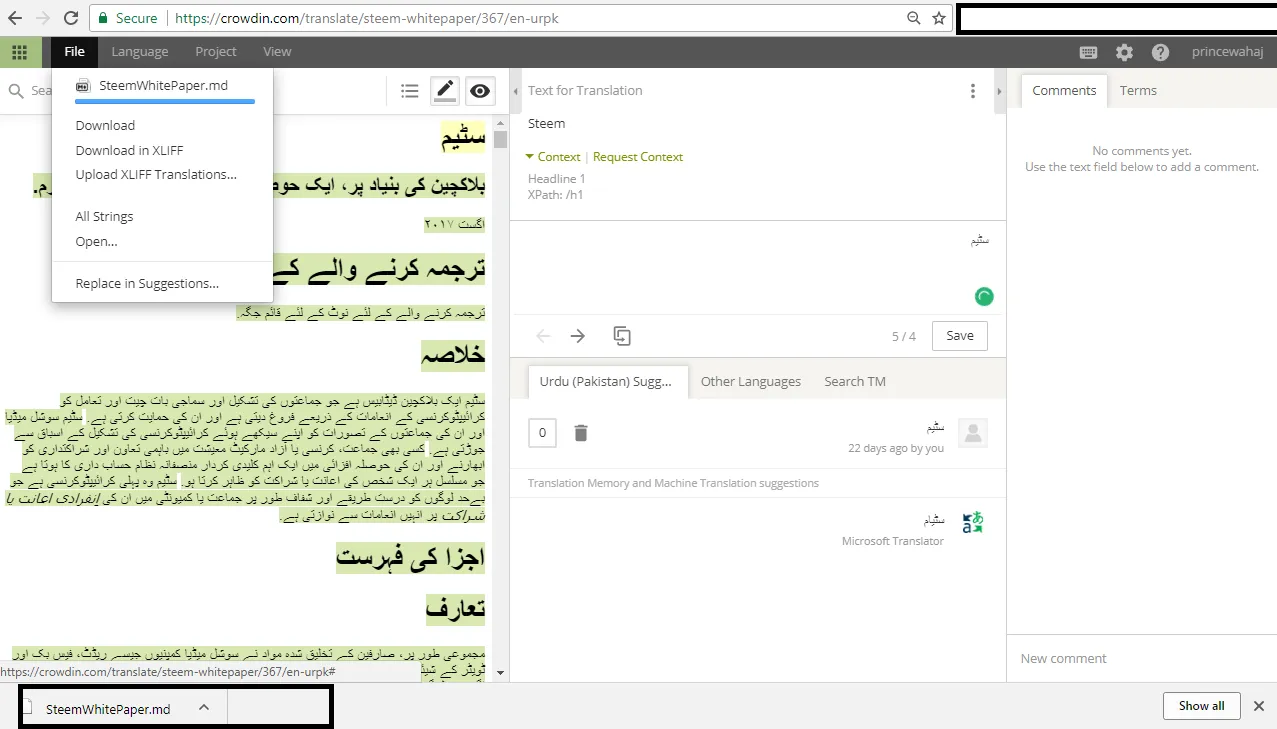
Task: Switch to Other Languages tab
Action: (x=750, y=381)
